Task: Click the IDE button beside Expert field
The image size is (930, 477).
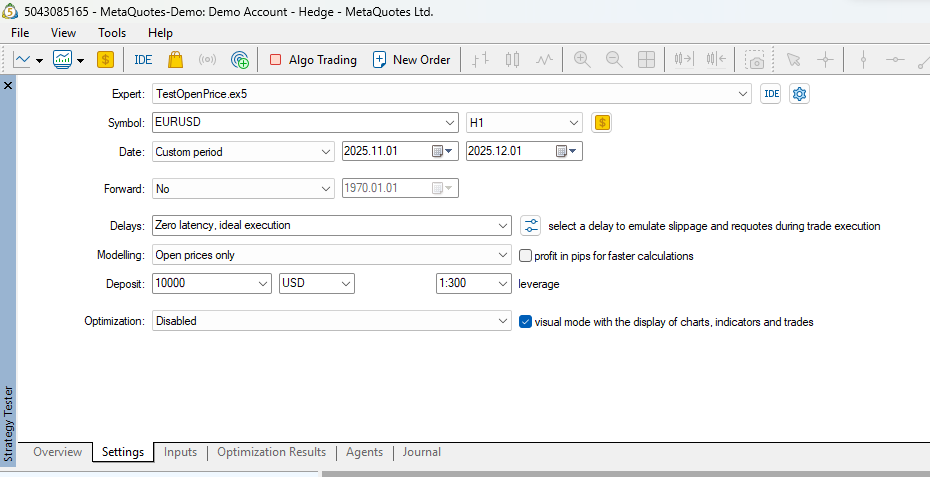Action: click(x=770, y=94)
